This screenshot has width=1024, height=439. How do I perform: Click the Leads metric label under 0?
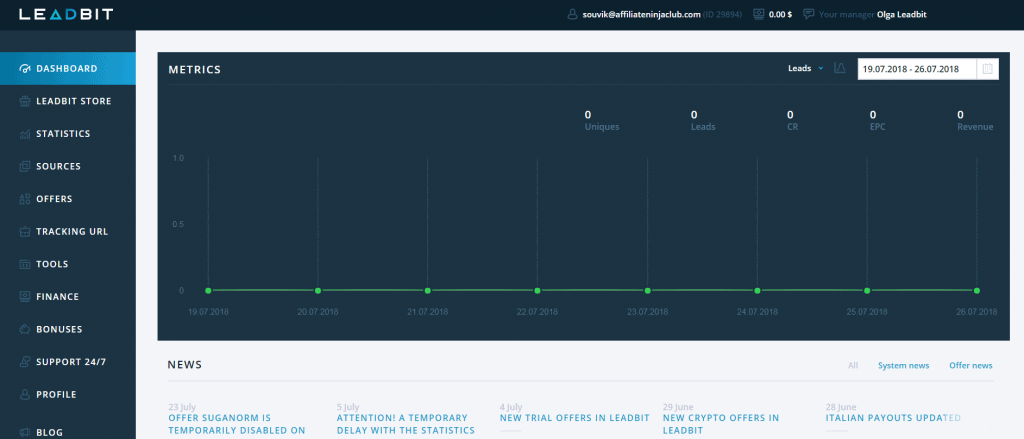coord(703,127)
